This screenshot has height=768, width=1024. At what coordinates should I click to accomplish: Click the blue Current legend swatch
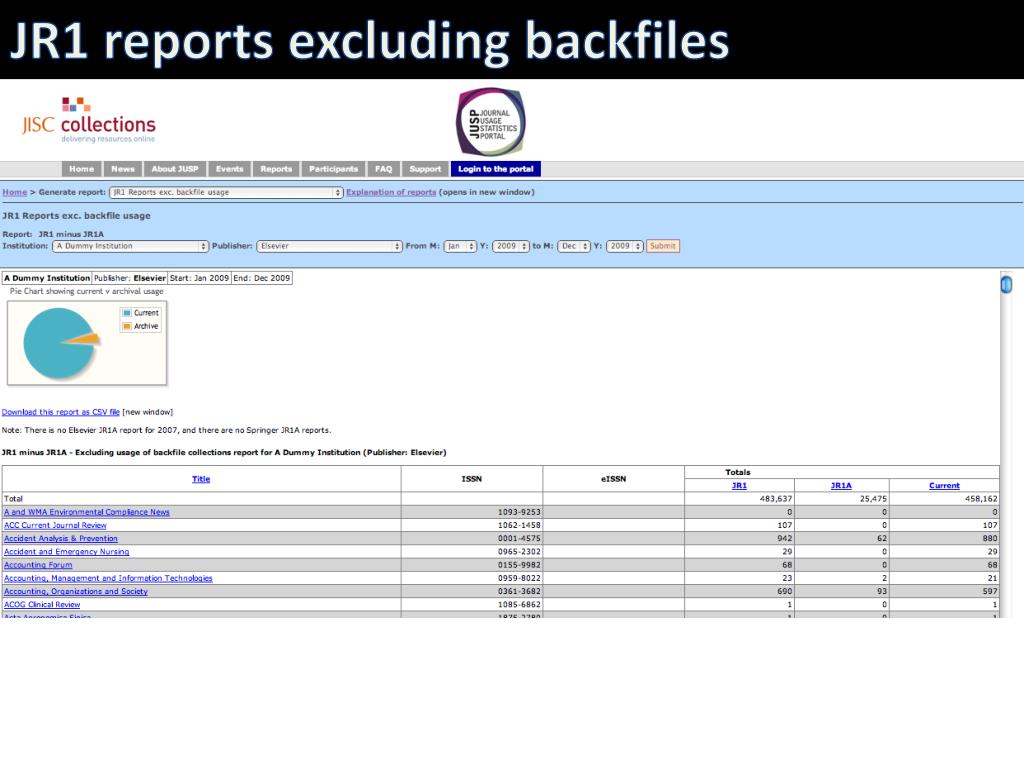pyautogui.click(x=127, y=313)
